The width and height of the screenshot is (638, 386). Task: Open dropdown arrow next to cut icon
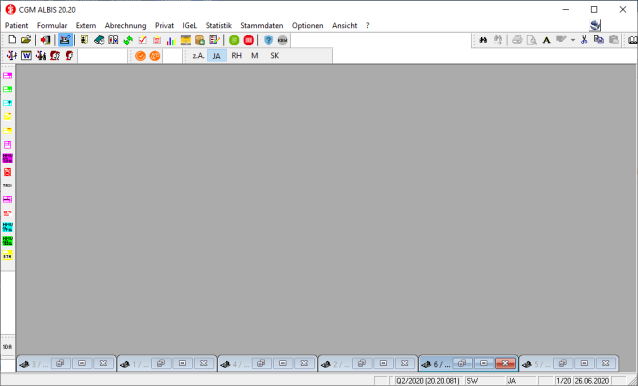[x=573, y=40]
